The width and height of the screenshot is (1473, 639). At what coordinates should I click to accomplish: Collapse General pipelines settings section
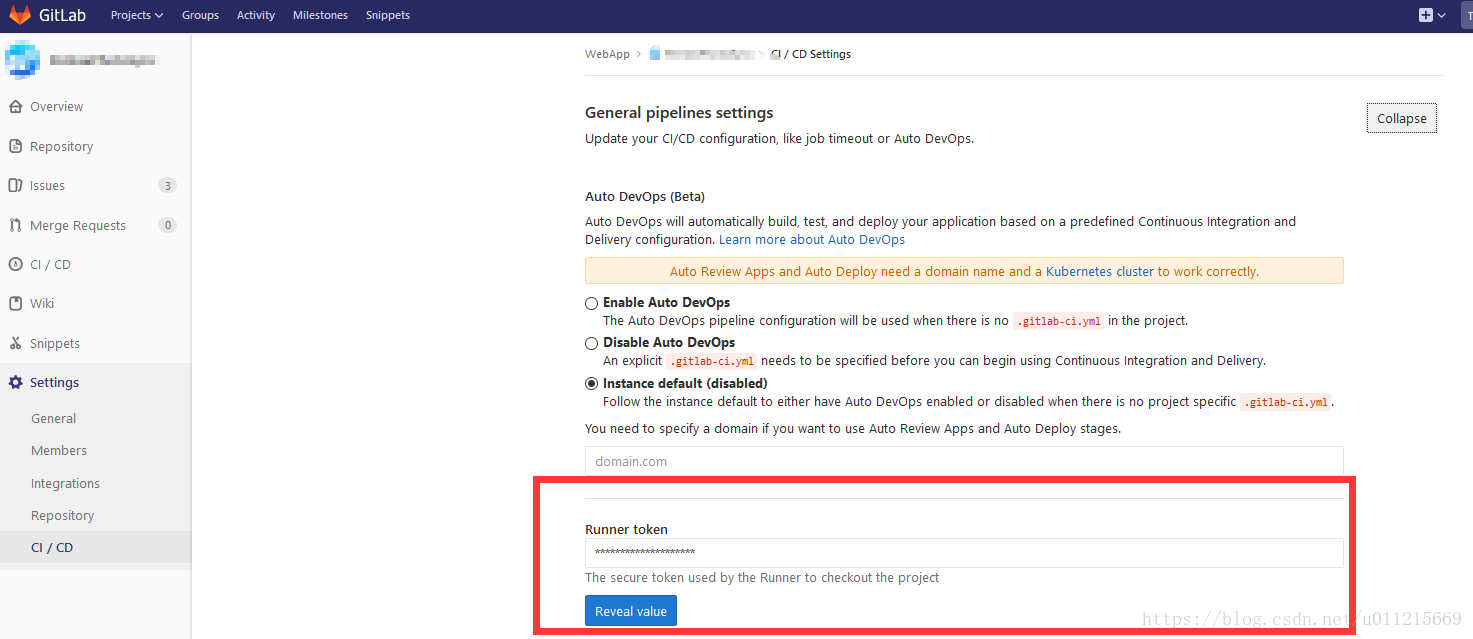[x=1401, y=118]
